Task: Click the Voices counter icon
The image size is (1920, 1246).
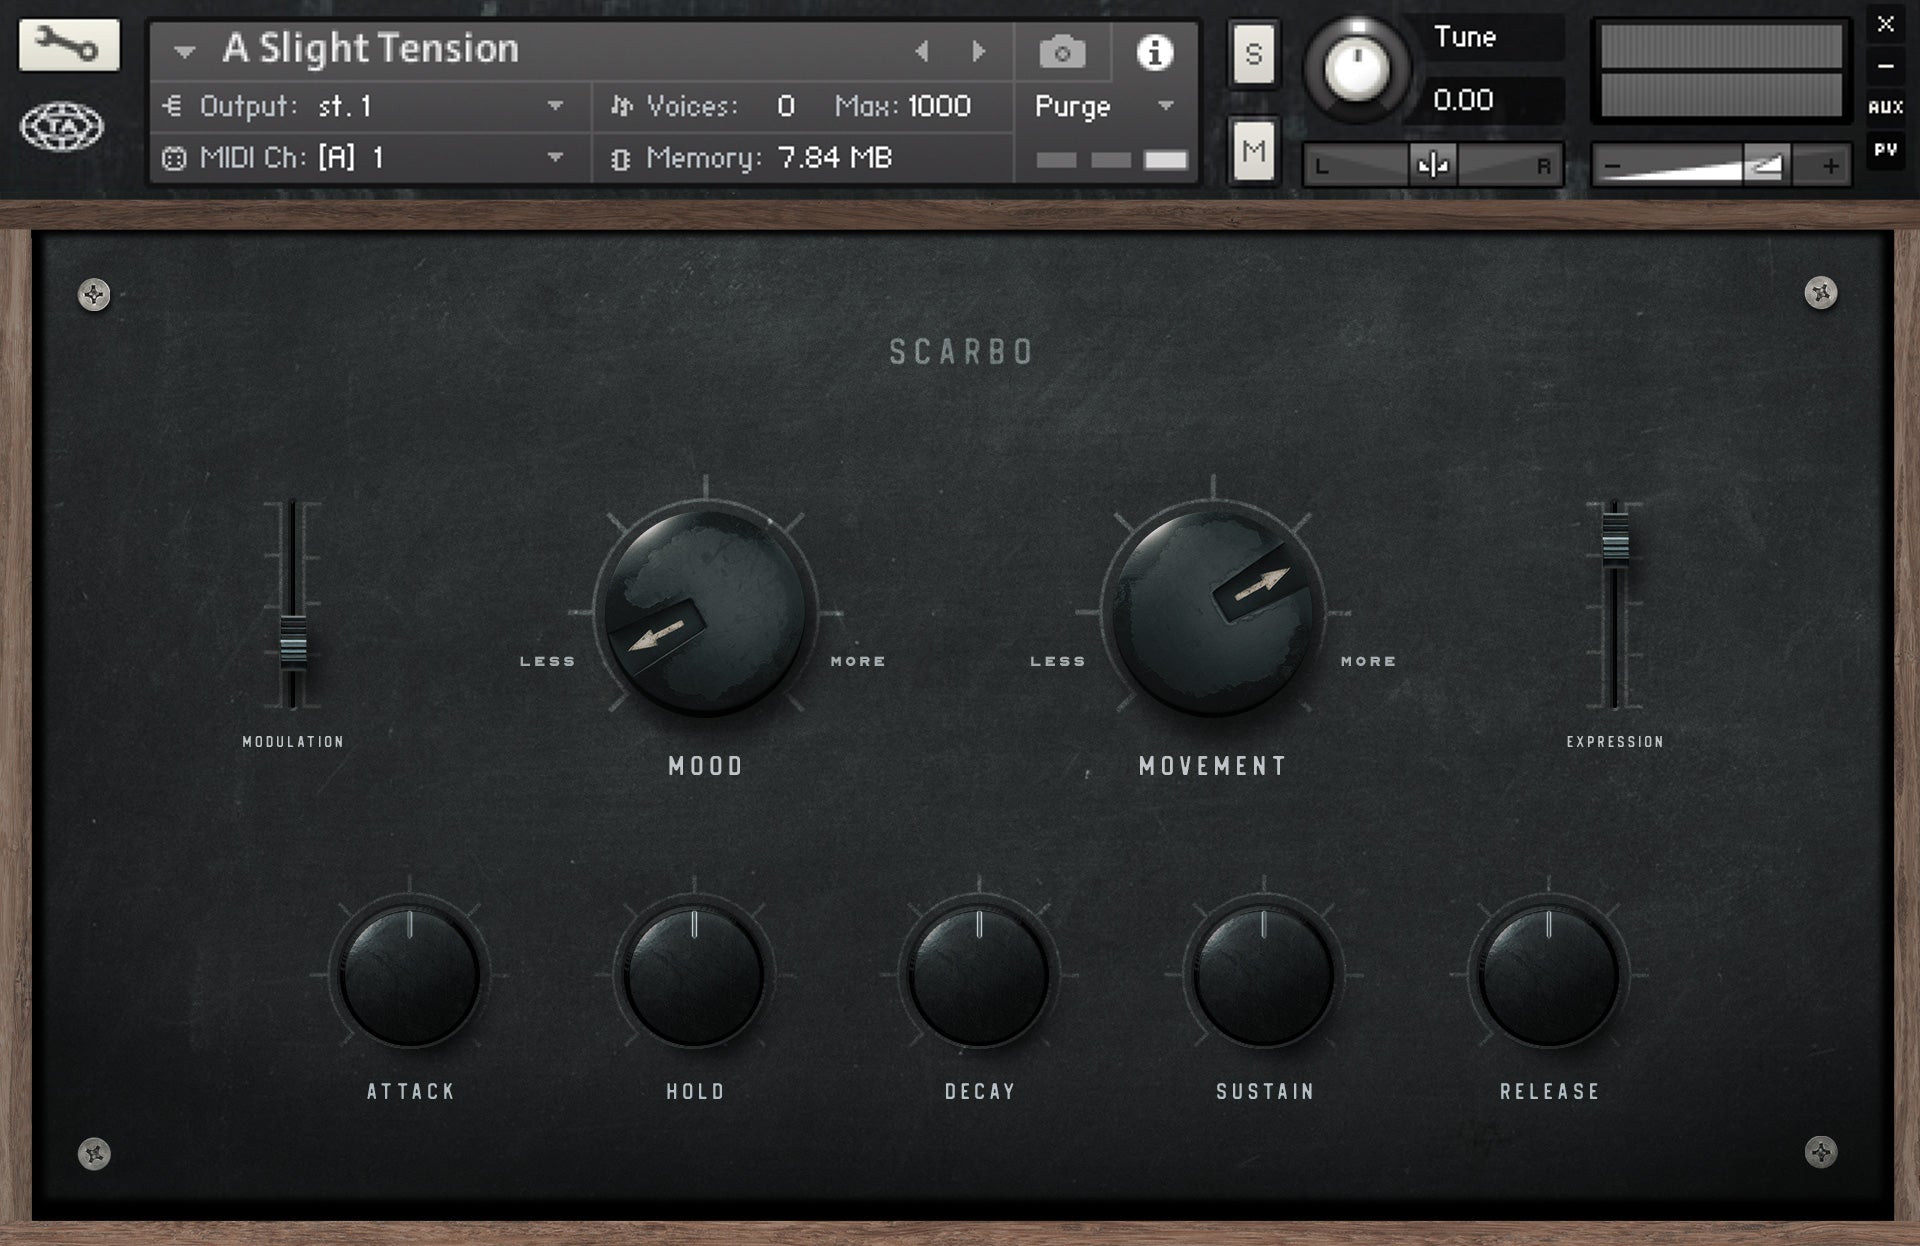Action: (622, 107)
